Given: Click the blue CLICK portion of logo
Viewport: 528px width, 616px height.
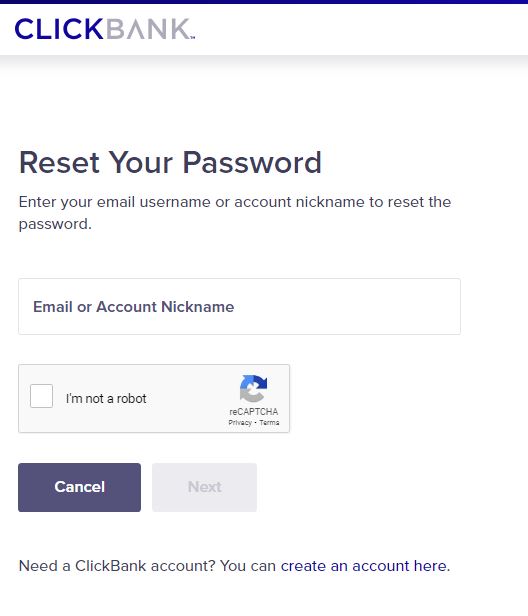Looking at the screenshot, I should [x=59, y=29].
